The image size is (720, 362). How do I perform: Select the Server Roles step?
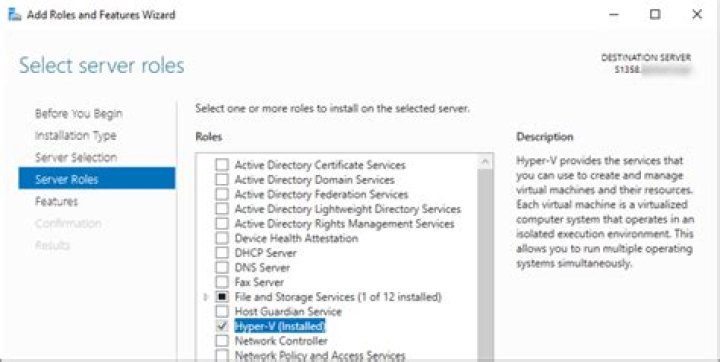(96, 178)
